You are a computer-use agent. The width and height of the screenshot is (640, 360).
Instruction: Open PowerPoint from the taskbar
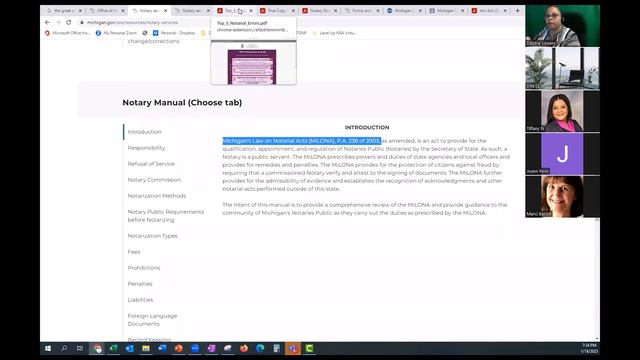point(178,348)
